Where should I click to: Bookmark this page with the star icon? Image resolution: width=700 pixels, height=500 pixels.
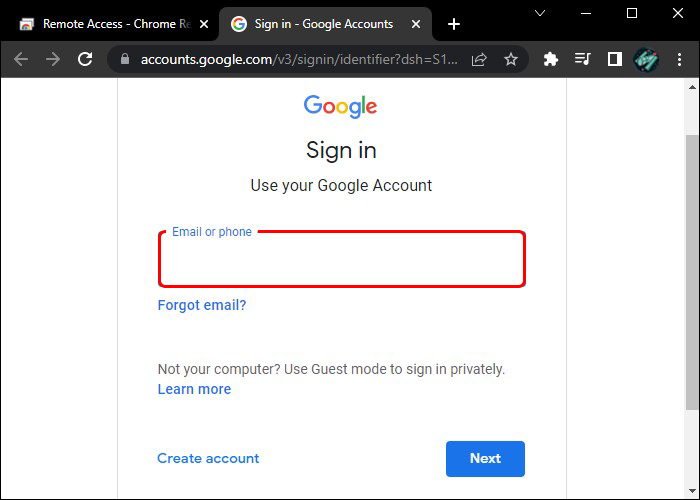[511, 60]
